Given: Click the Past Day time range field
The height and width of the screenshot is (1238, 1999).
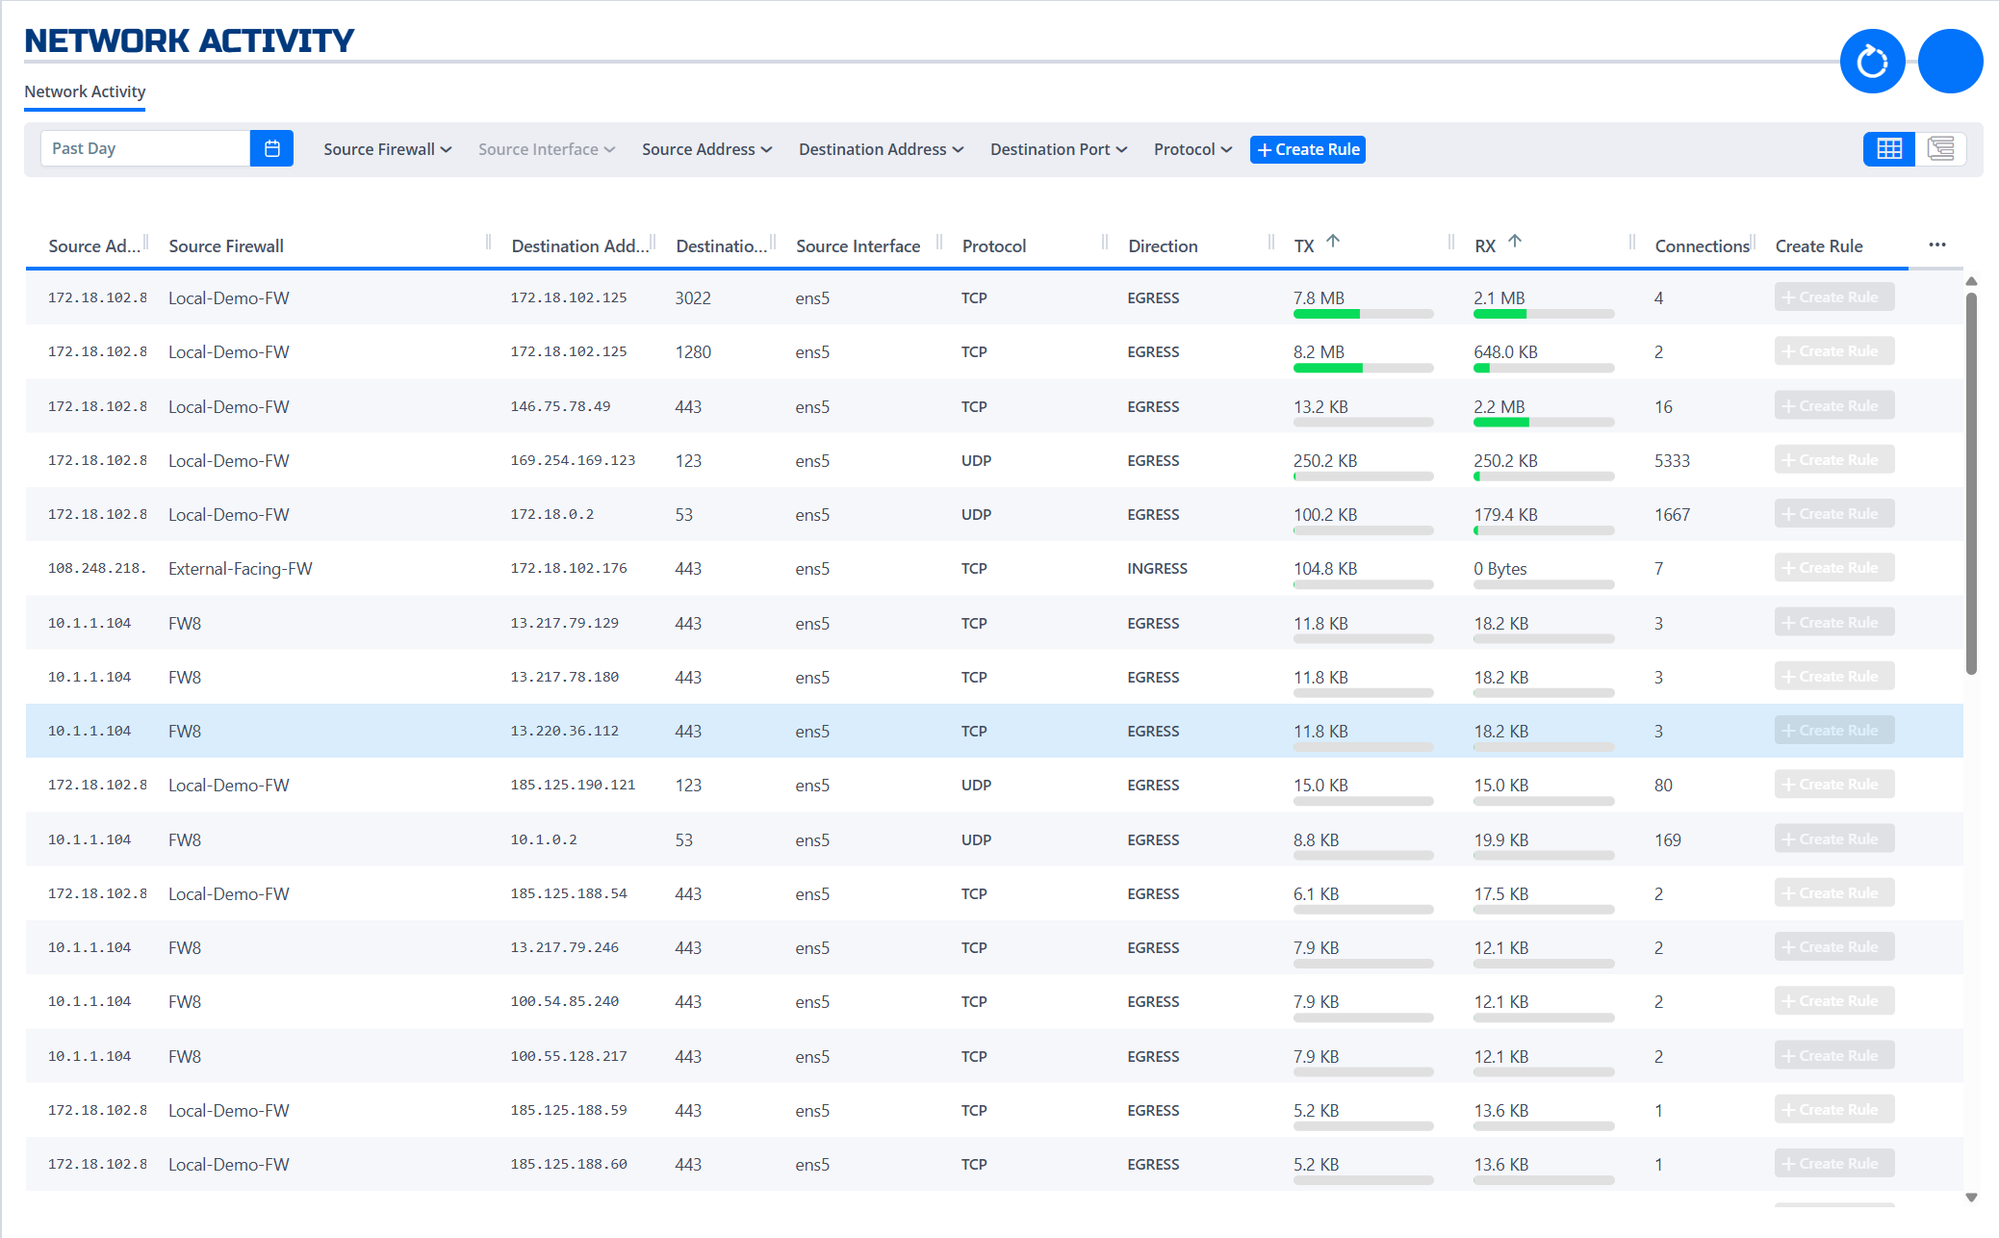Looking at the screenshot, I should pos(145,149).
